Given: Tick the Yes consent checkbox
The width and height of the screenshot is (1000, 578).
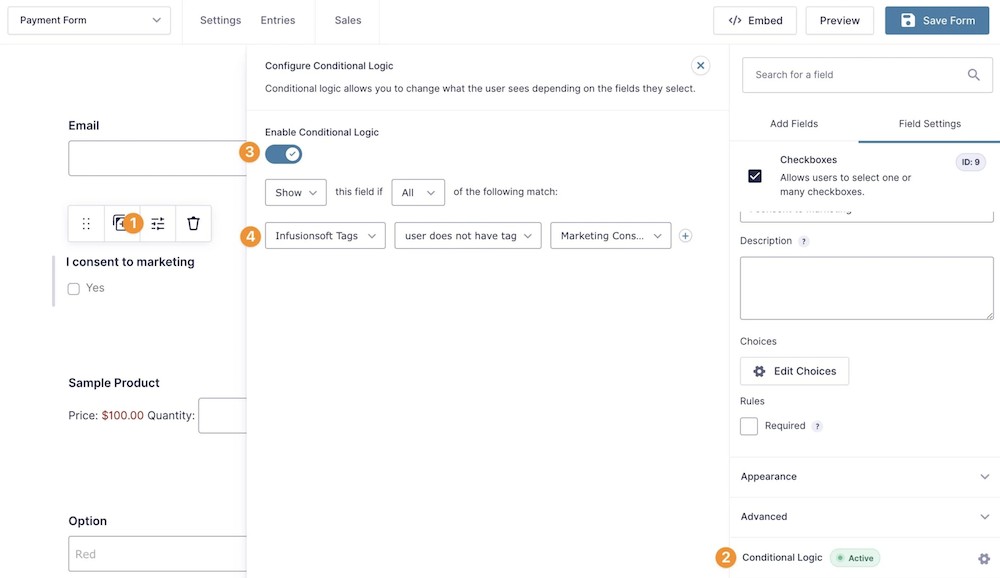Looking at the screenshot, I should point(73,288).
